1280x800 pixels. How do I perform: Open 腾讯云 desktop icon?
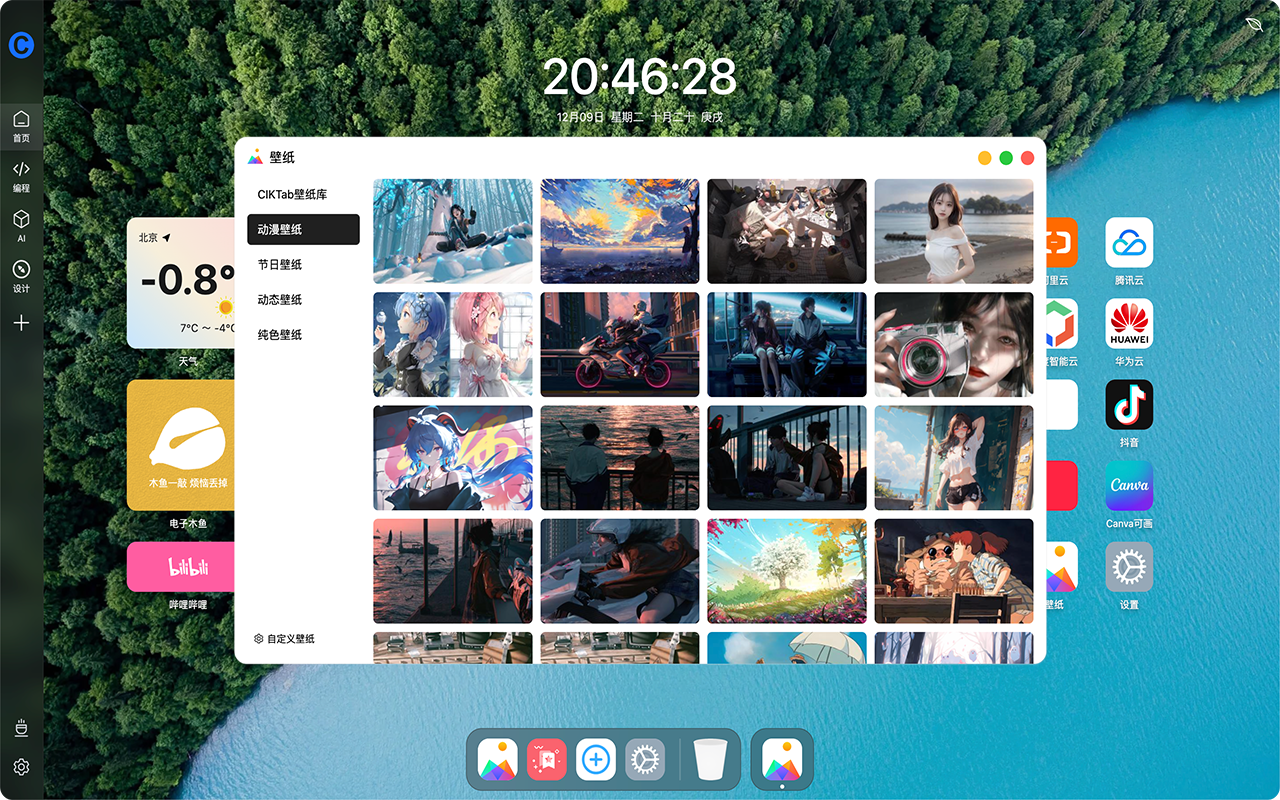[1129, 242]
